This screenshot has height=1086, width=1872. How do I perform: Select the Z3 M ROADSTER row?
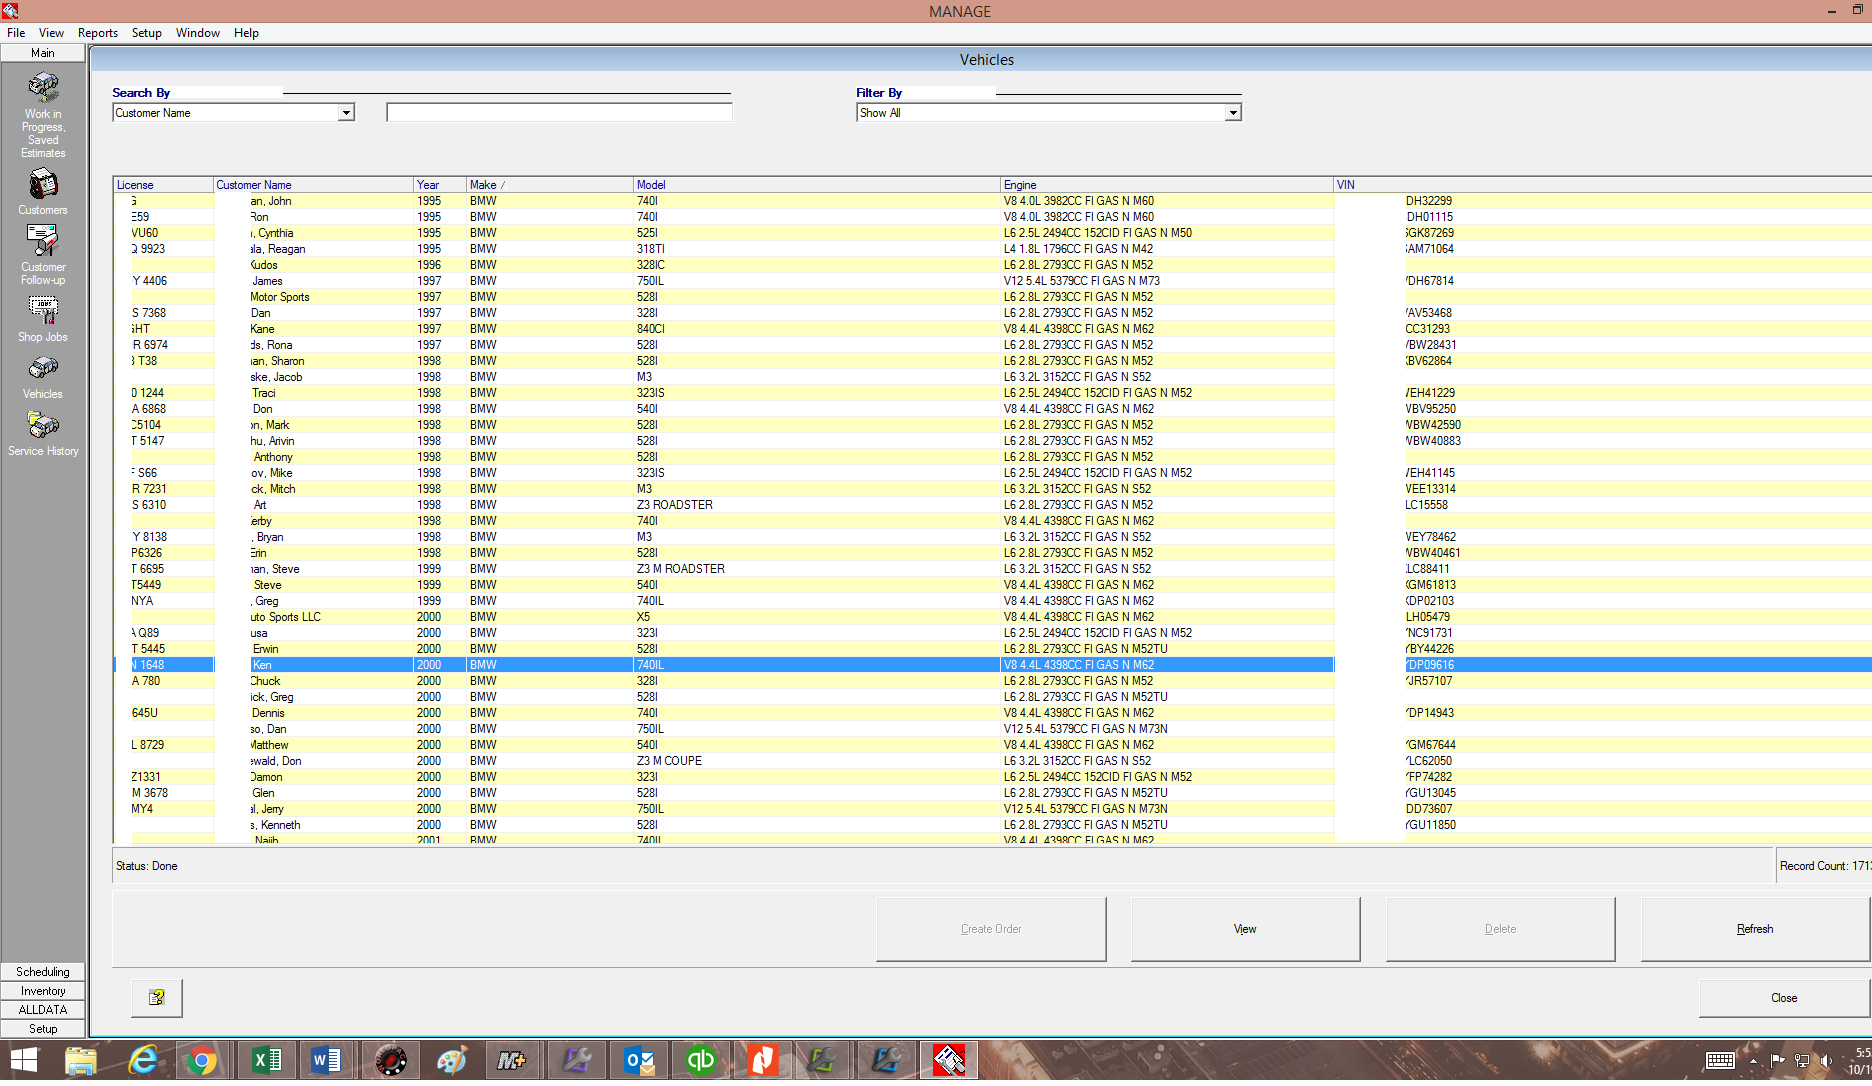coord(992,569)
